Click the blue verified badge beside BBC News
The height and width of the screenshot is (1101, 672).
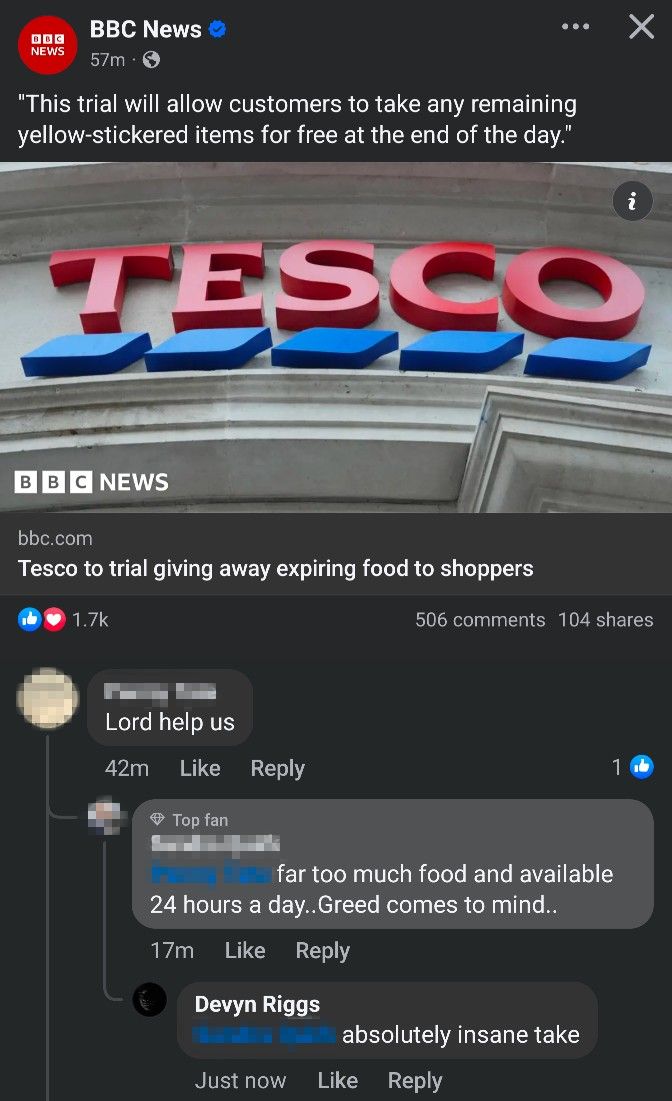[218, 29]
